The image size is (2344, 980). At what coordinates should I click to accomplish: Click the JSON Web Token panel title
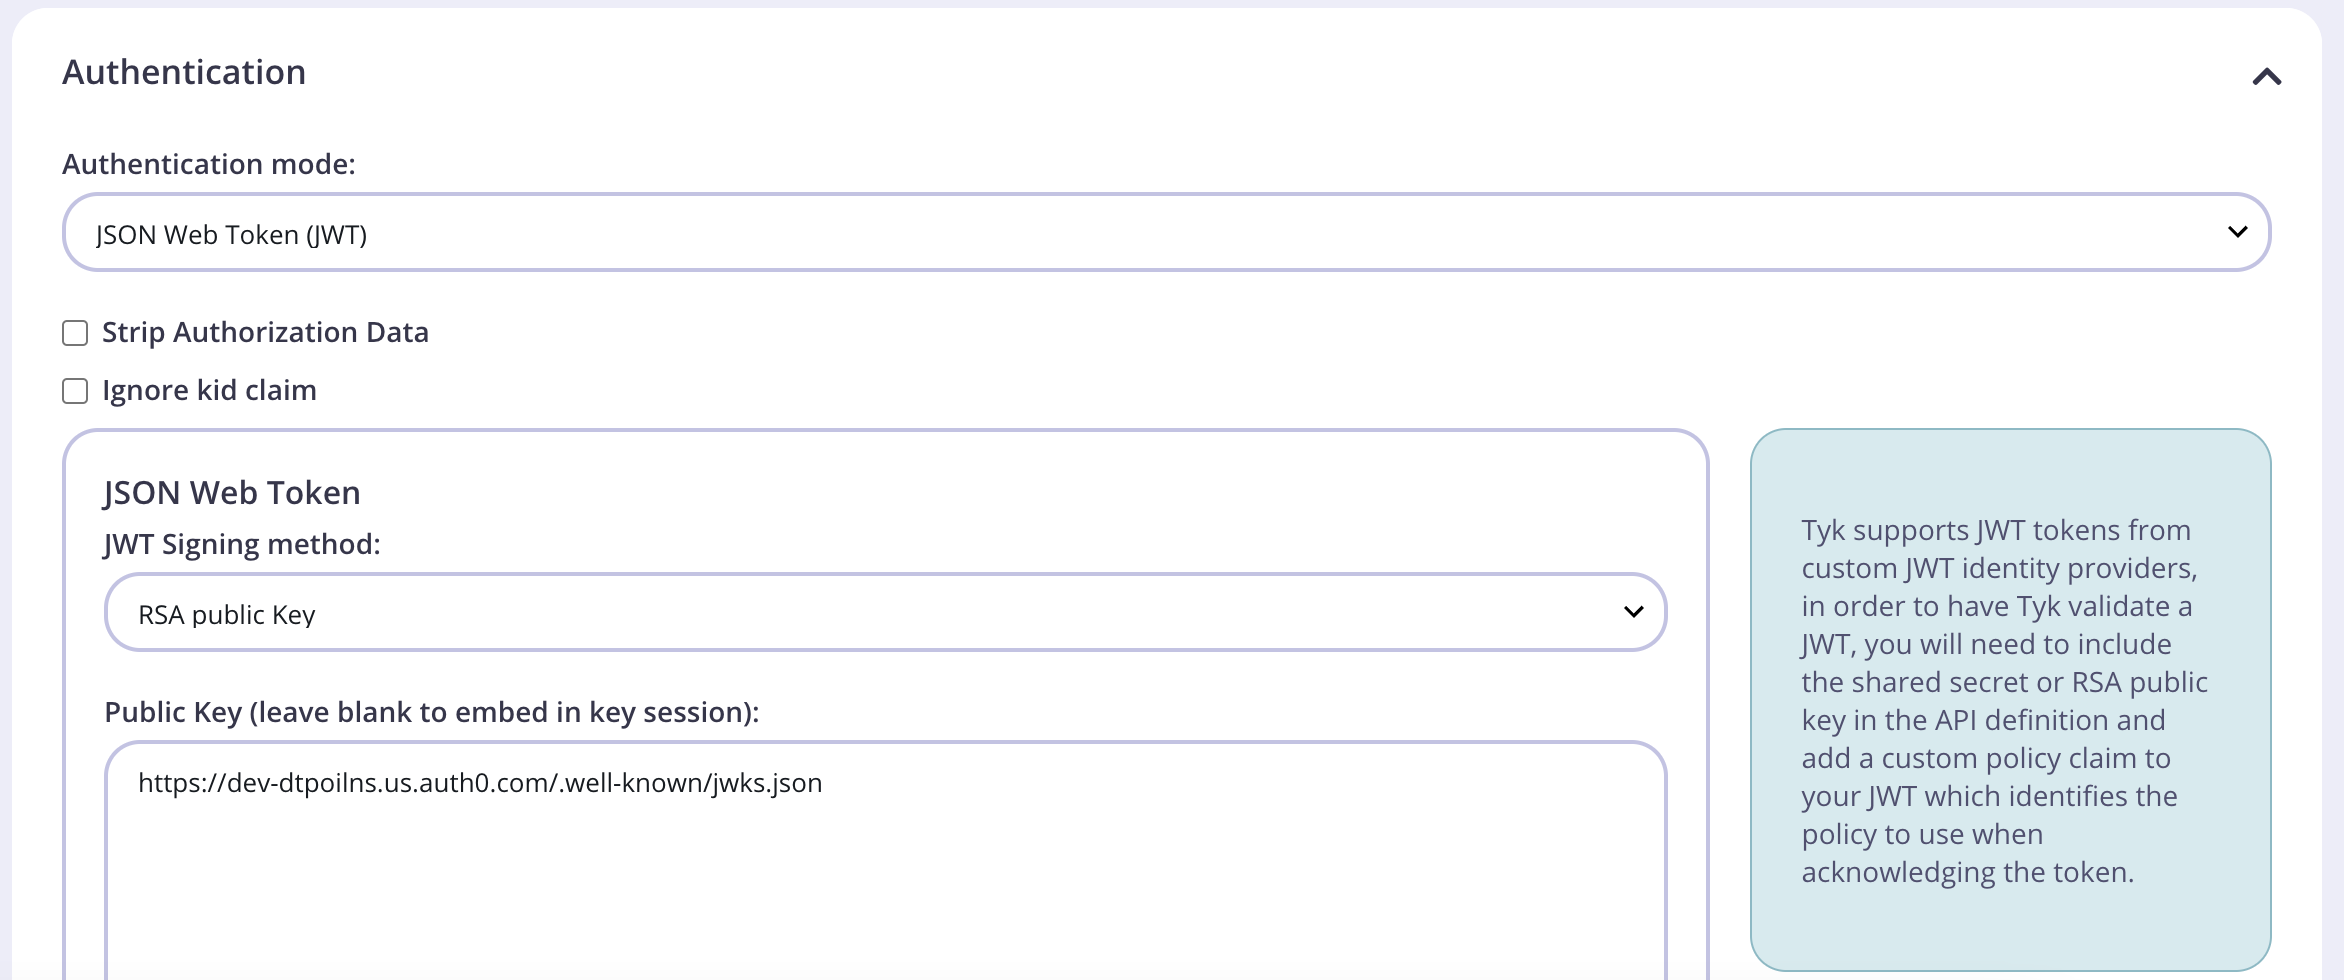[x=230, y=492]
